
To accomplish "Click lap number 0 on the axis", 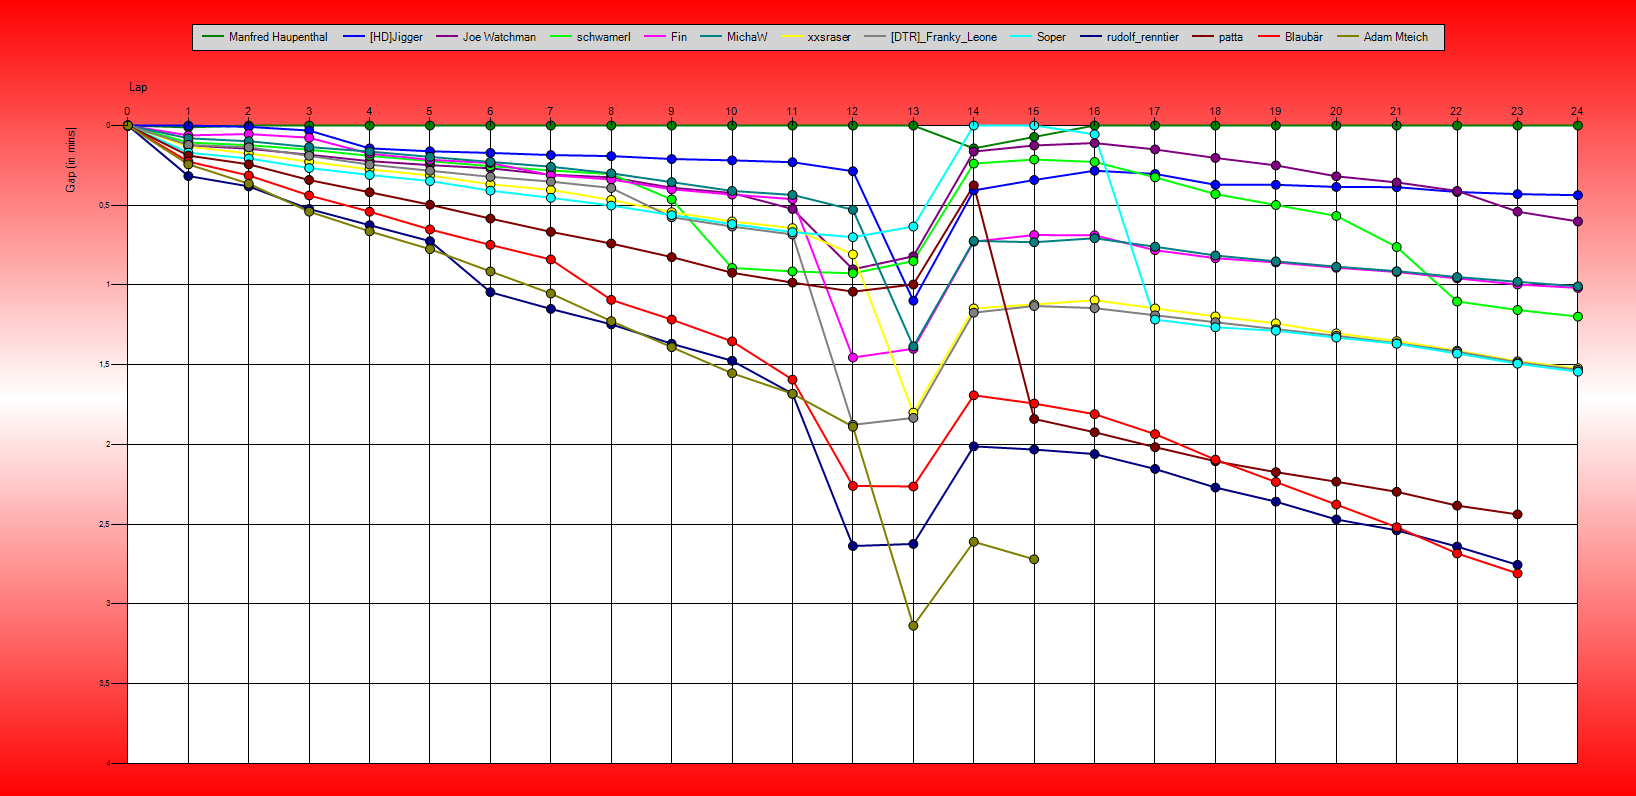I will 127,111.
